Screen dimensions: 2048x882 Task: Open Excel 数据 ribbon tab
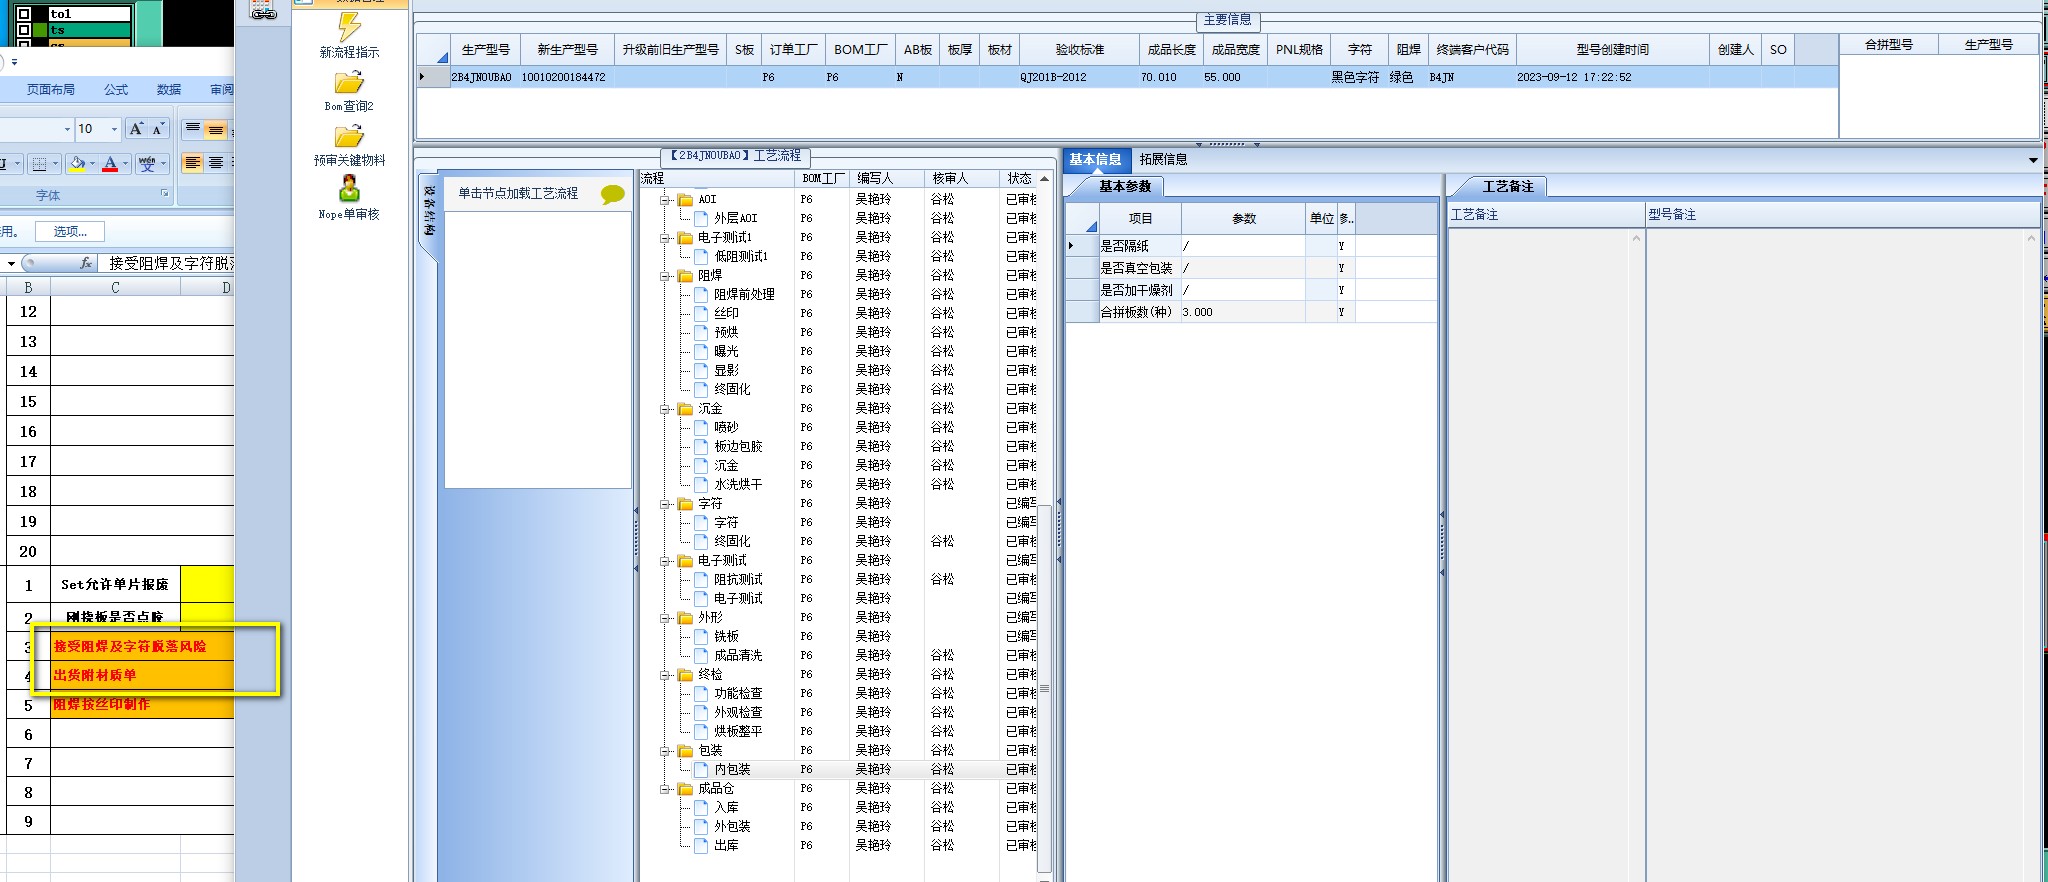point(169,89)
